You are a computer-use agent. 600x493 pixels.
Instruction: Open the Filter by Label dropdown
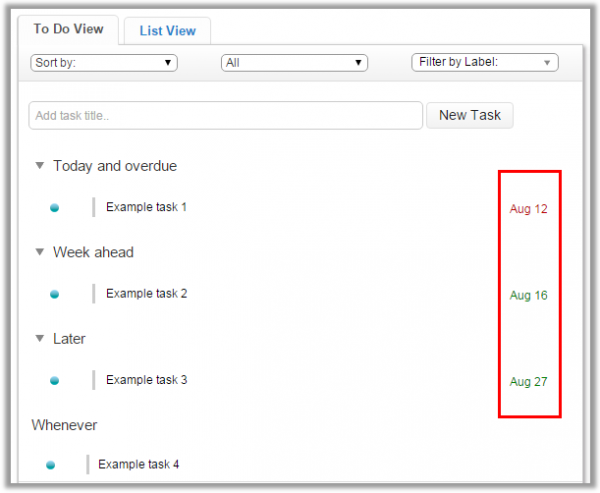pos(485,62)
